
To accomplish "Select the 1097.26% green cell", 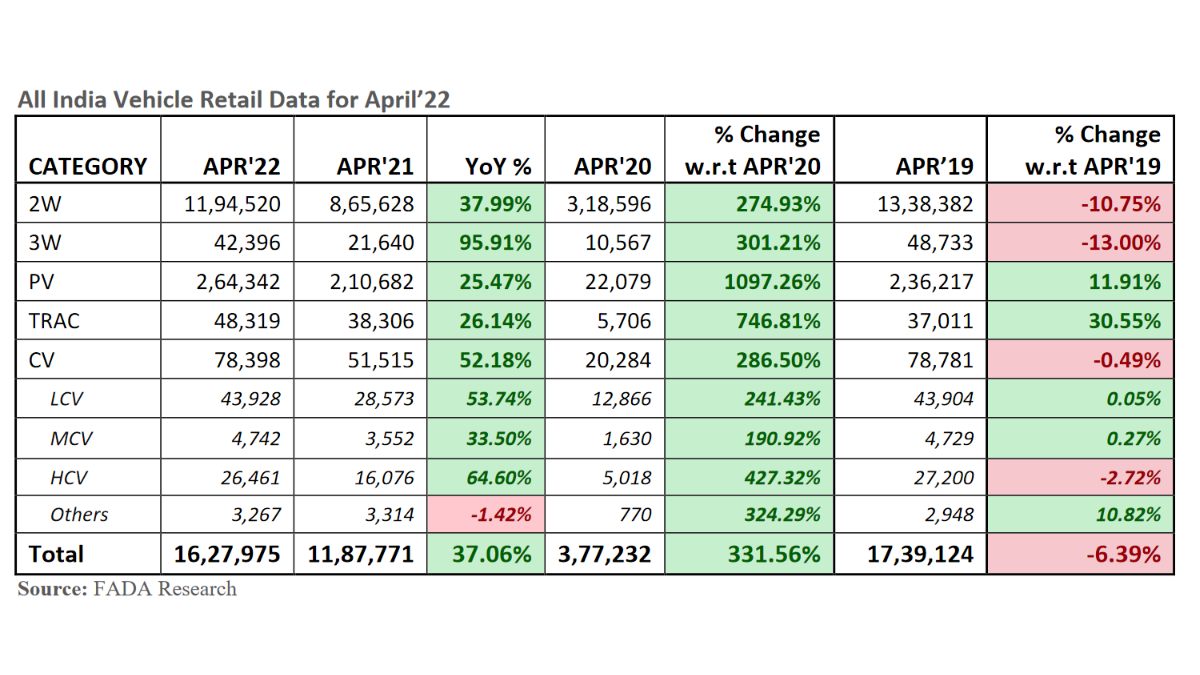I will [x=771, y=282].
